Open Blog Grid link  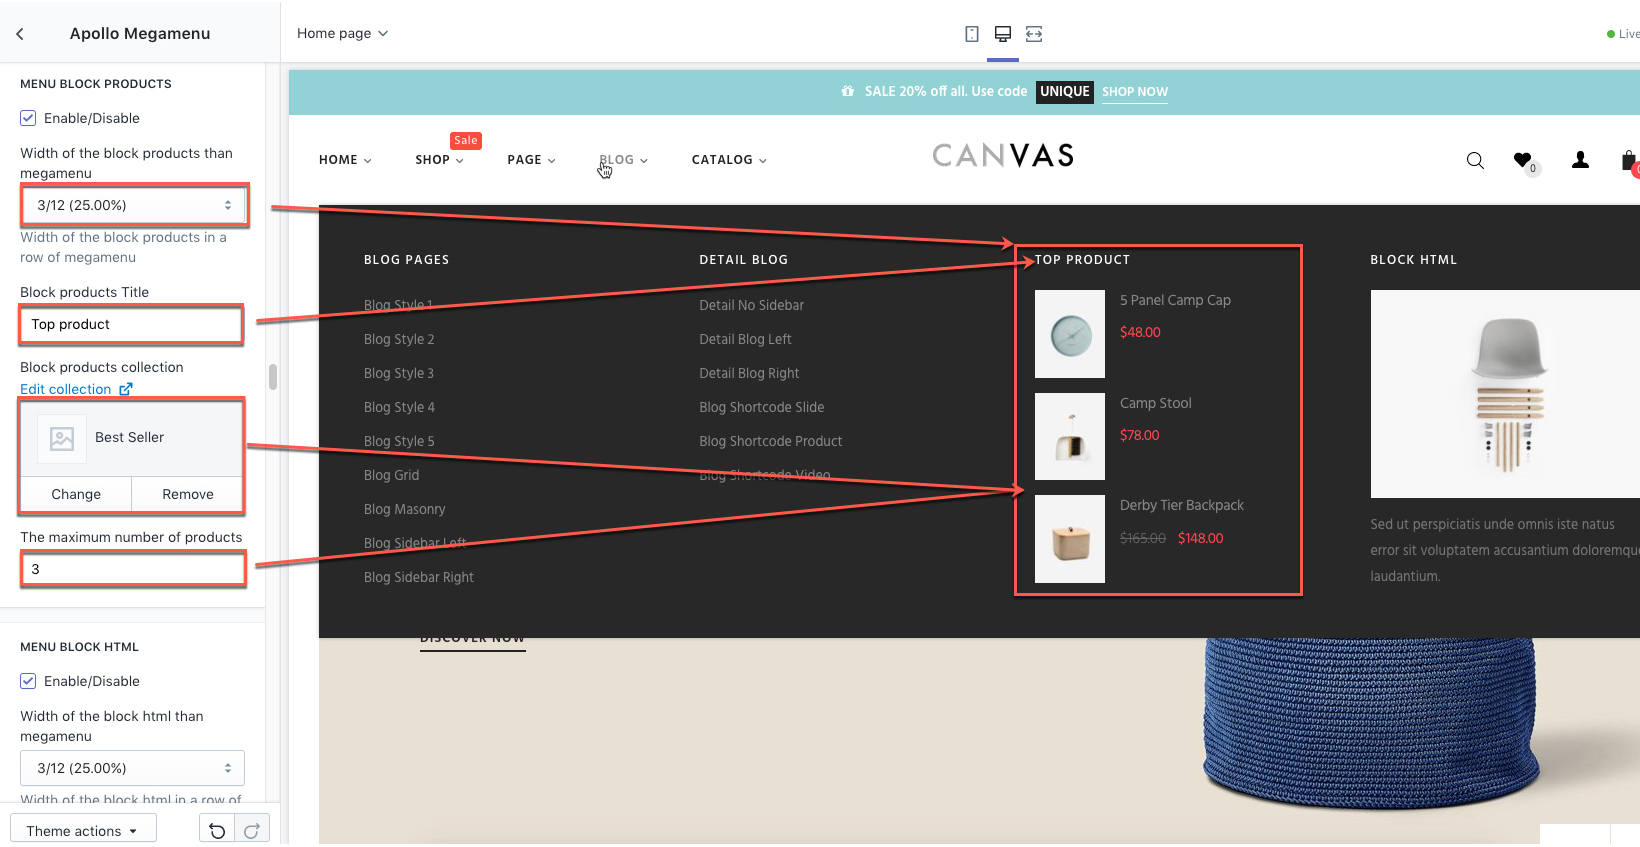(392, 475)
